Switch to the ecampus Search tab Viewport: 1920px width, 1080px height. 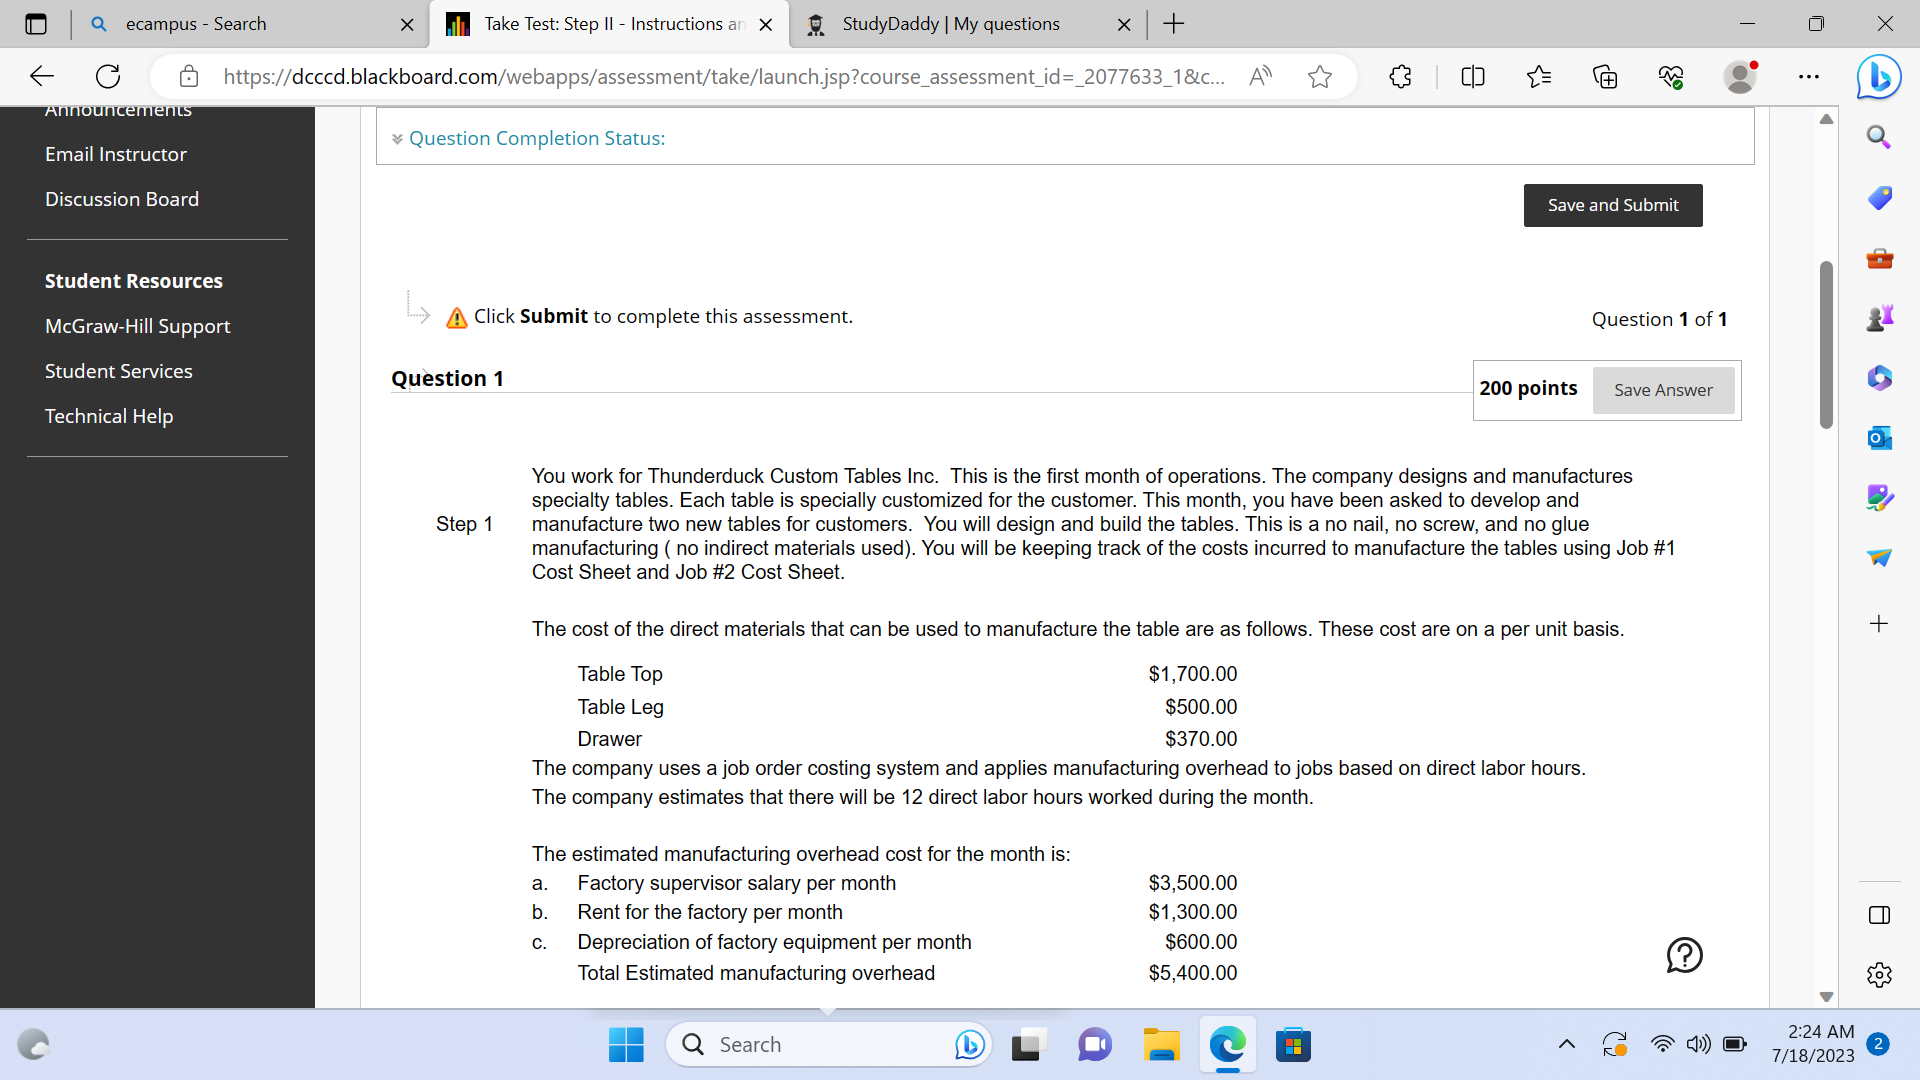click(196, 24)
